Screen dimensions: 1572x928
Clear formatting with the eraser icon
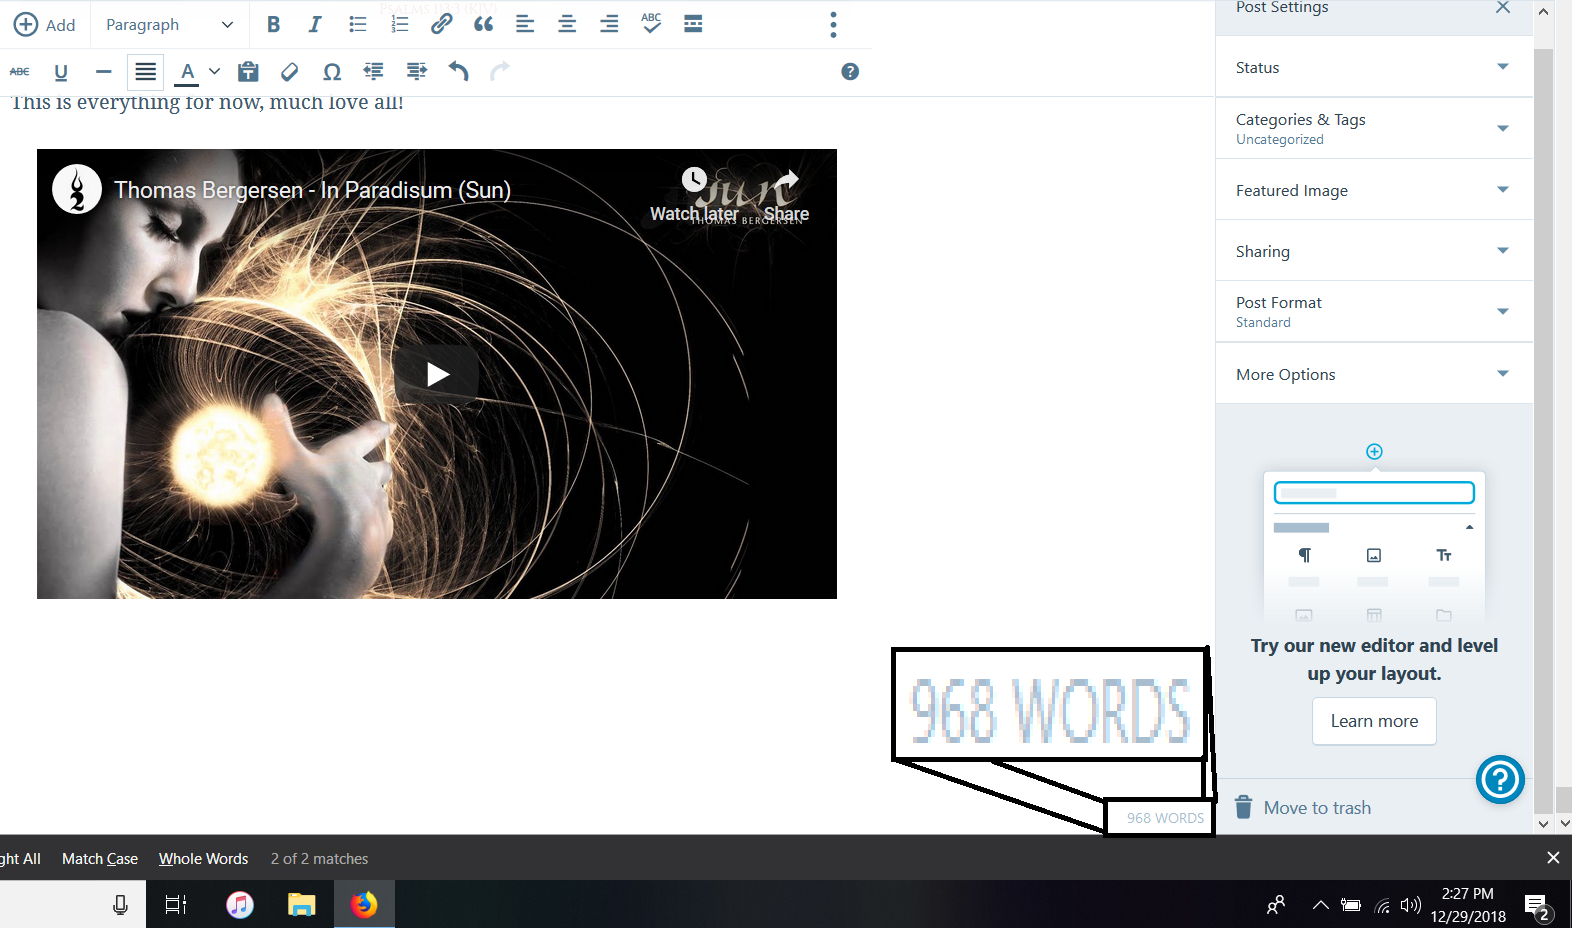click(290, 72)
